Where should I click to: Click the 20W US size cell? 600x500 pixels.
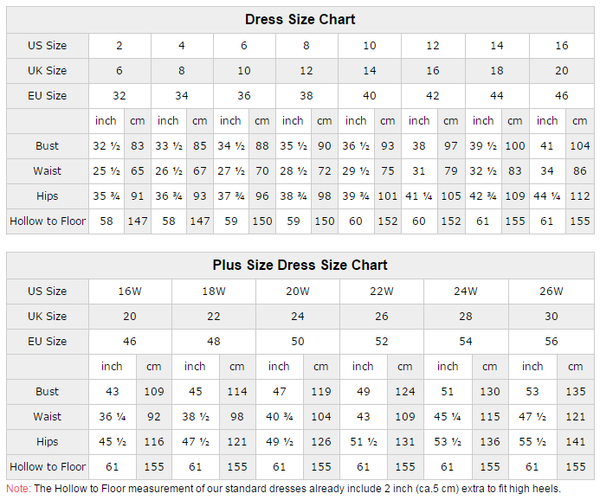[x=298, y=292]
